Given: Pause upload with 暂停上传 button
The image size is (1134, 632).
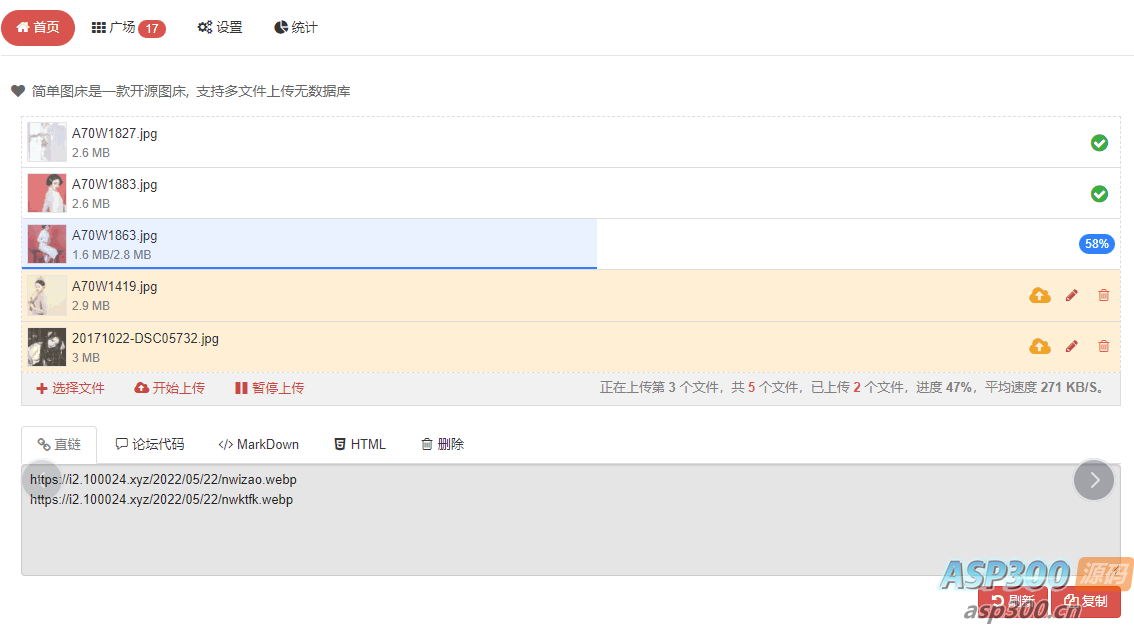Looking at the screenshot, I should [270, 388].
